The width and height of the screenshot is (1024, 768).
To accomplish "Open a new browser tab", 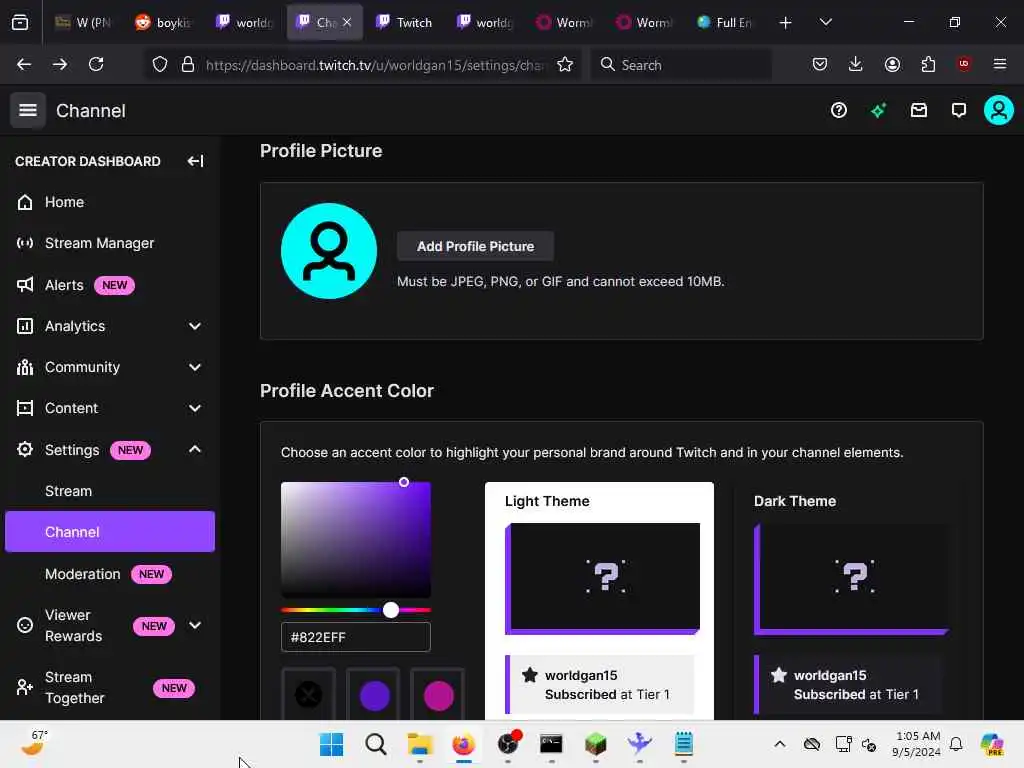I will 786,22.
